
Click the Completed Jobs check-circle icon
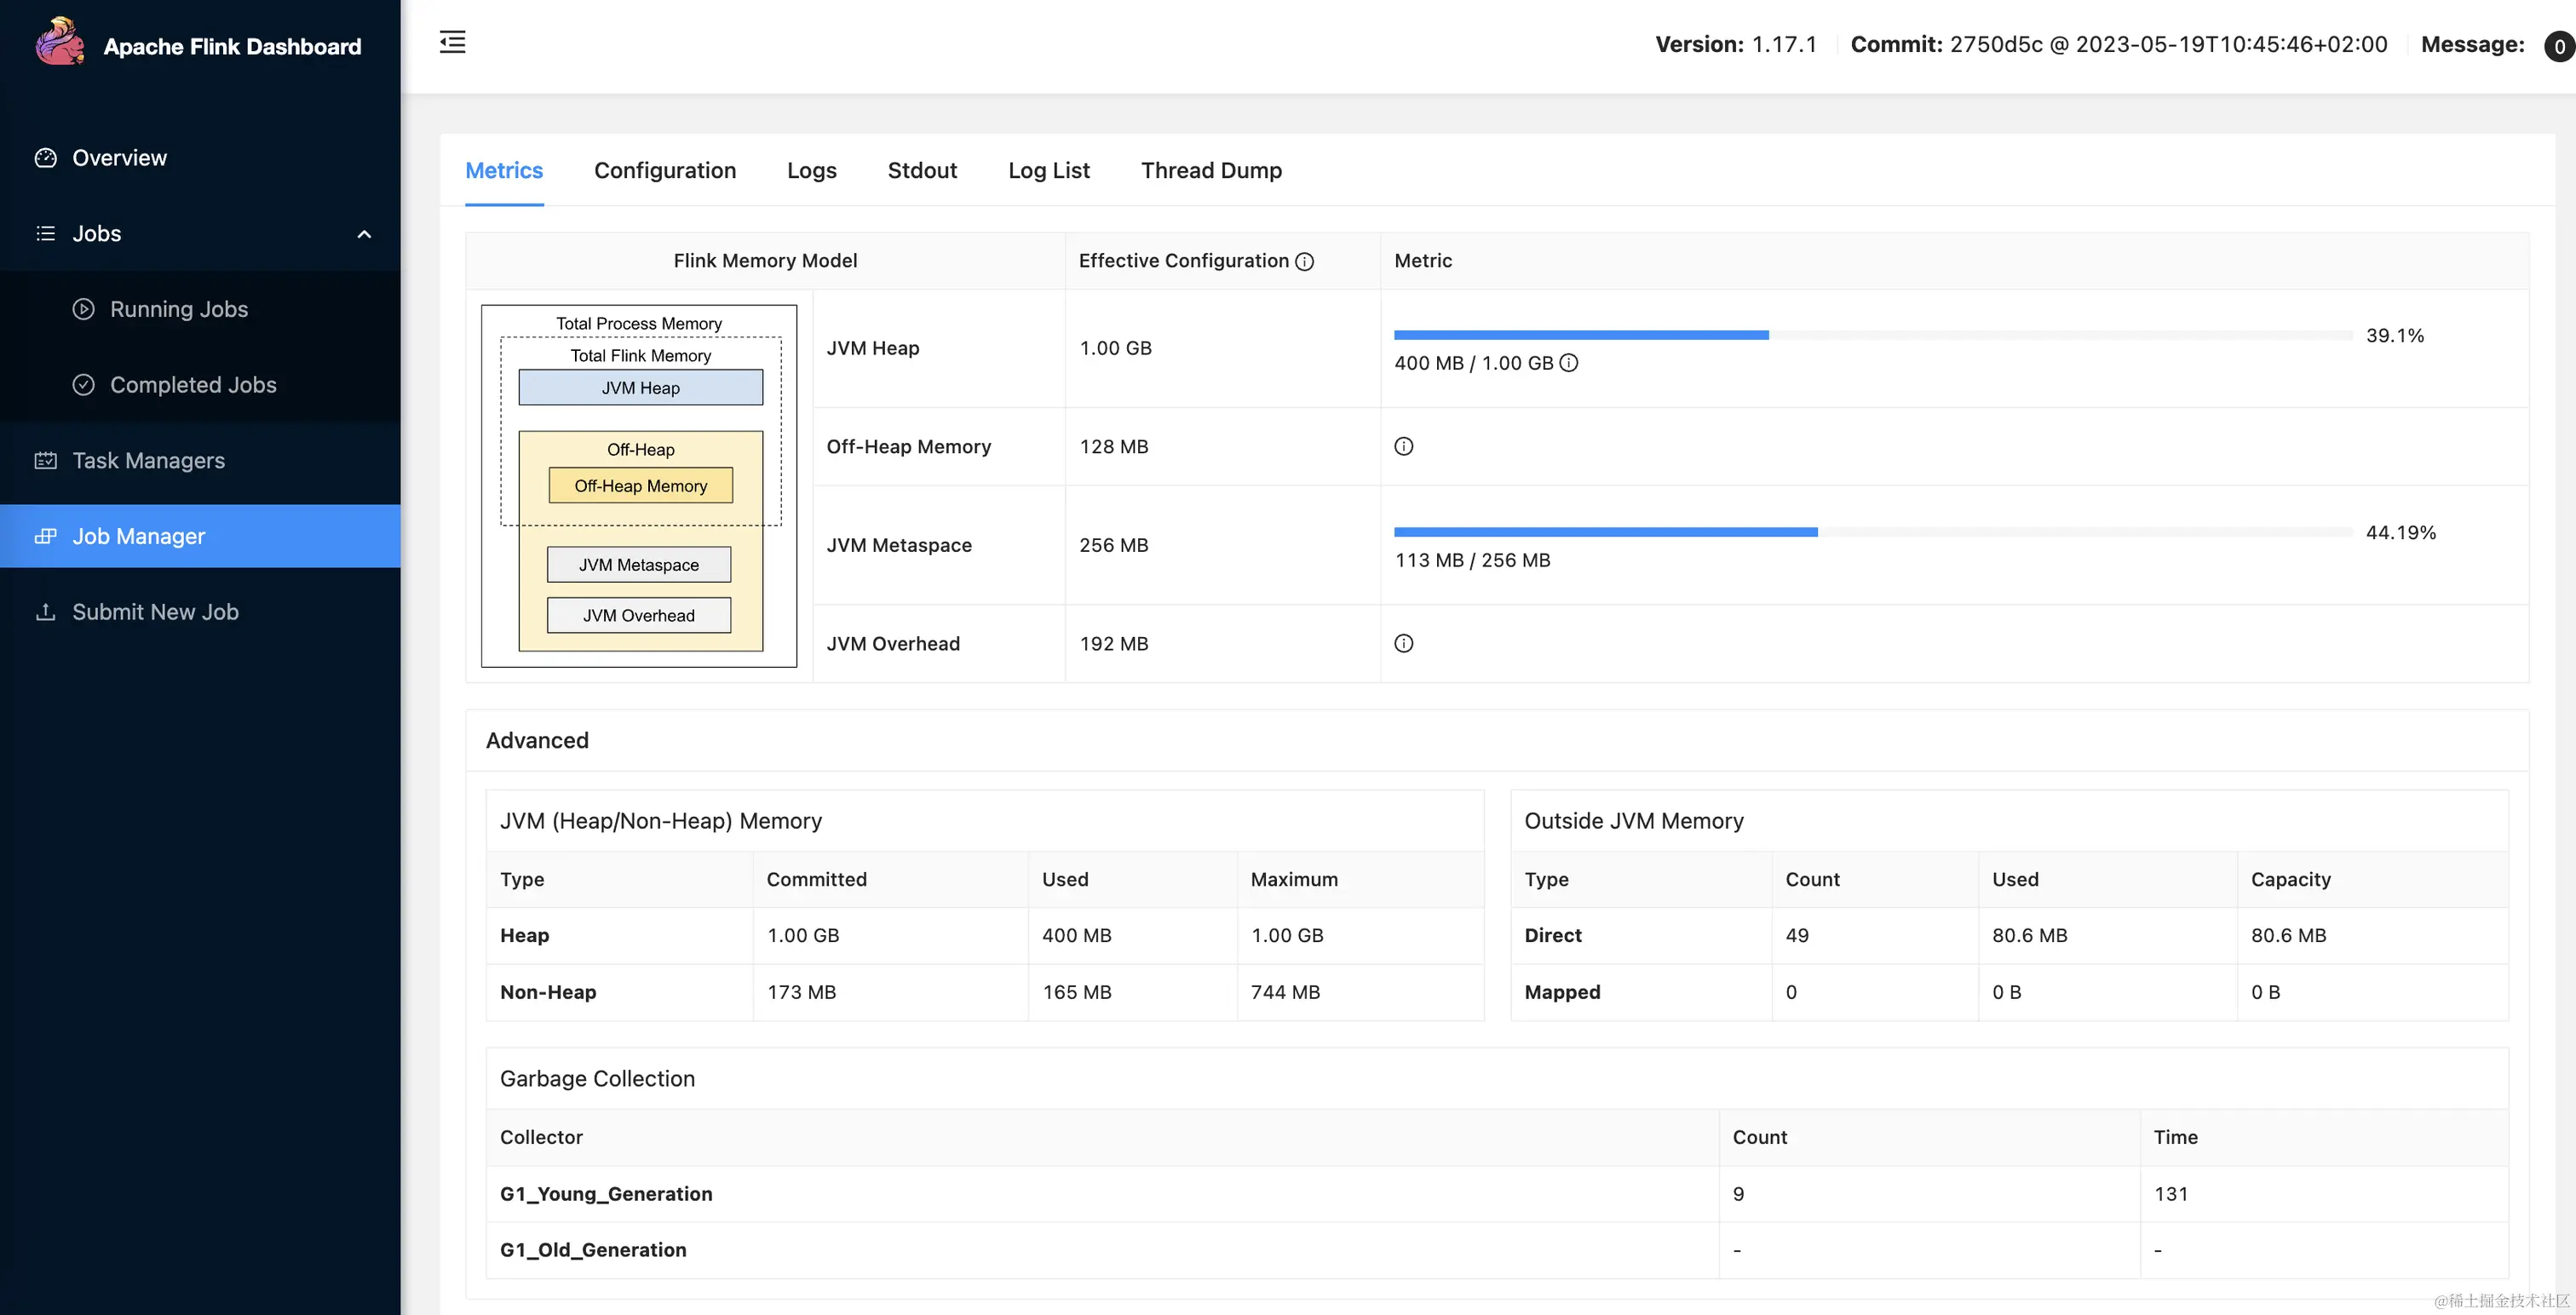pyautogui.click(x=83, y=385)
